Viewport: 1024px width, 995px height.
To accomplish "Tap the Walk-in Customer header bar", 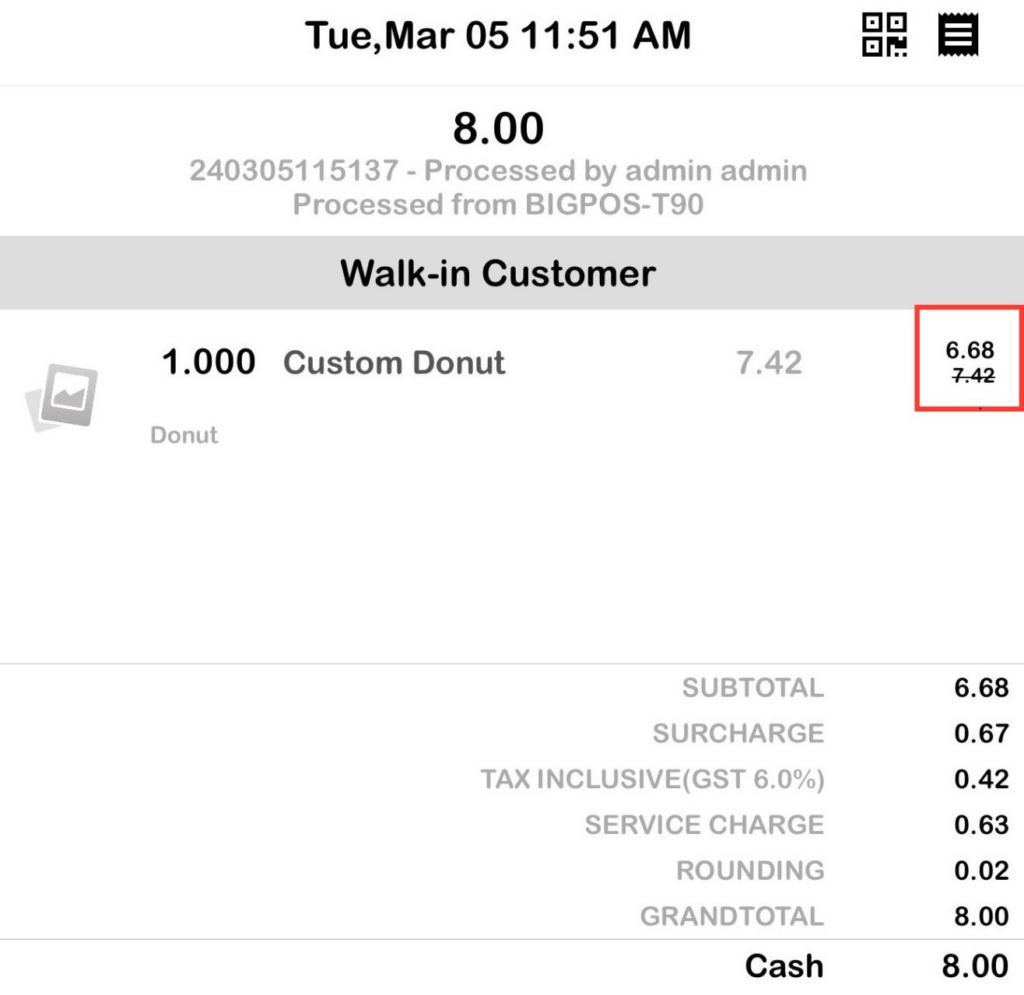I will point(498,273).
